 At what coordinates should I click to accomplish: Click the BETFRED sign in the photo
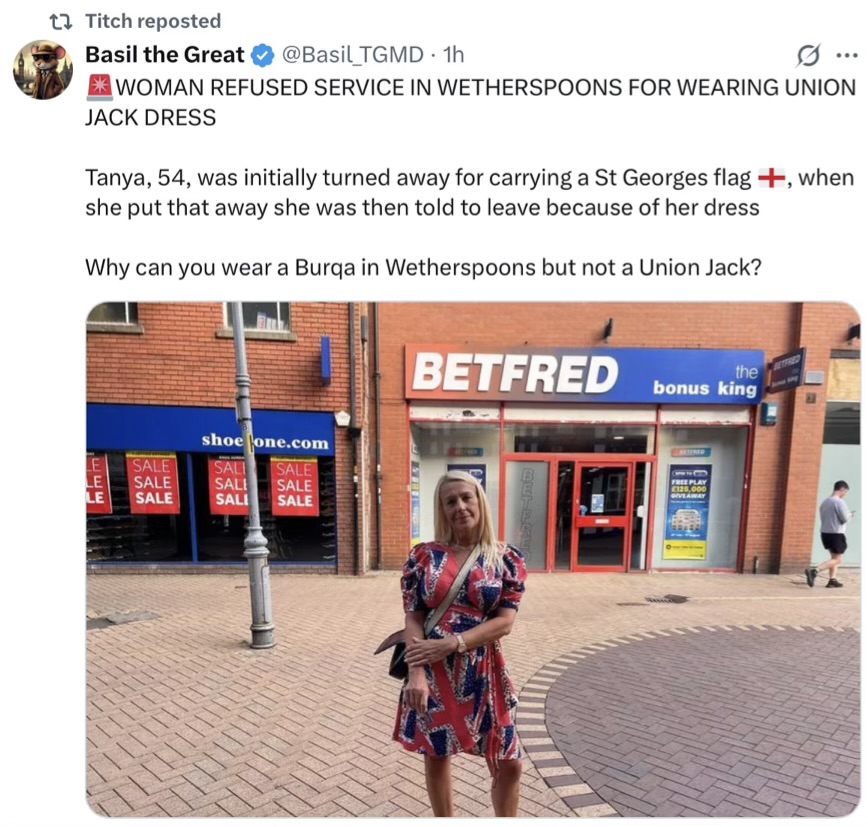point(584,373)
